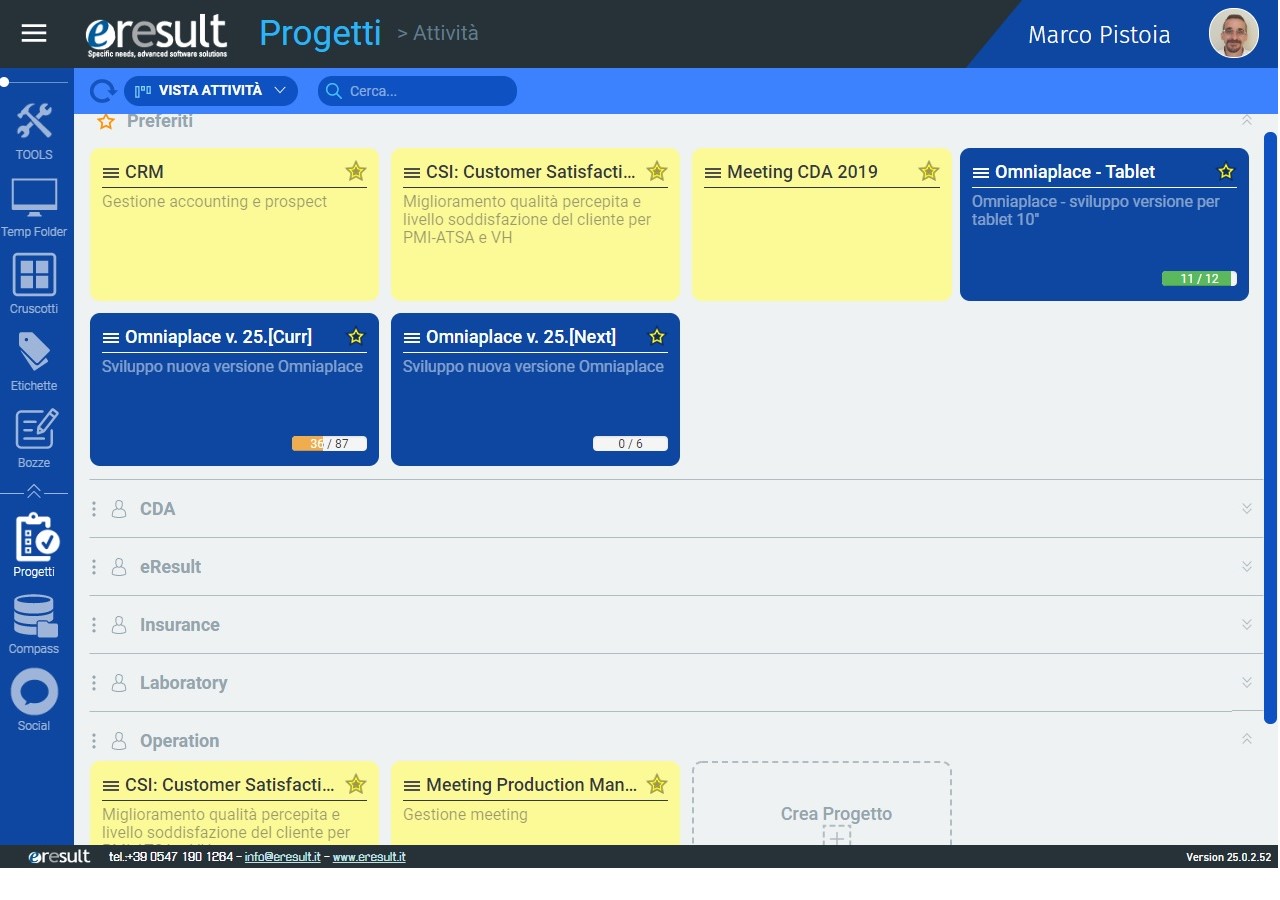Image resolution: width=1280 pixels, height=900 pixels.
Task: Open menu handle on Meeting Production Man... card
Action: [412, 786]
